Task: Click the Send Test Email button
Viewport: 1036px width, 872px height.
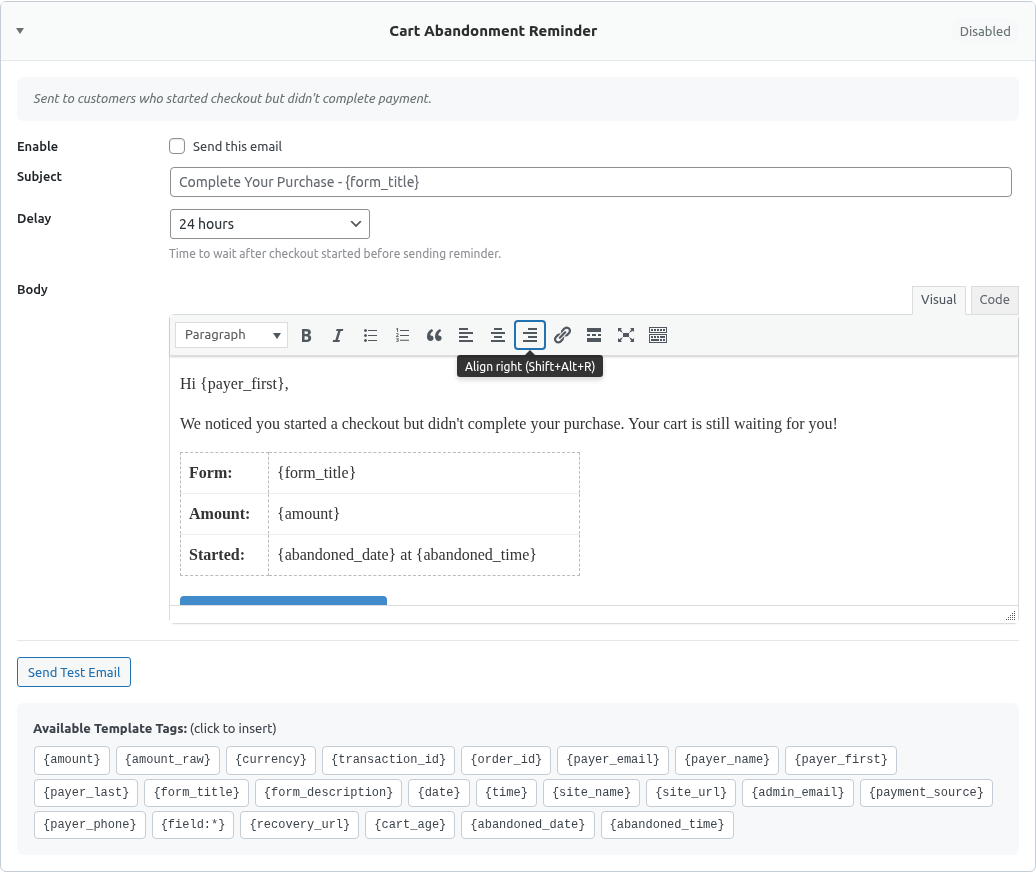Action: [x=73, y=671]
